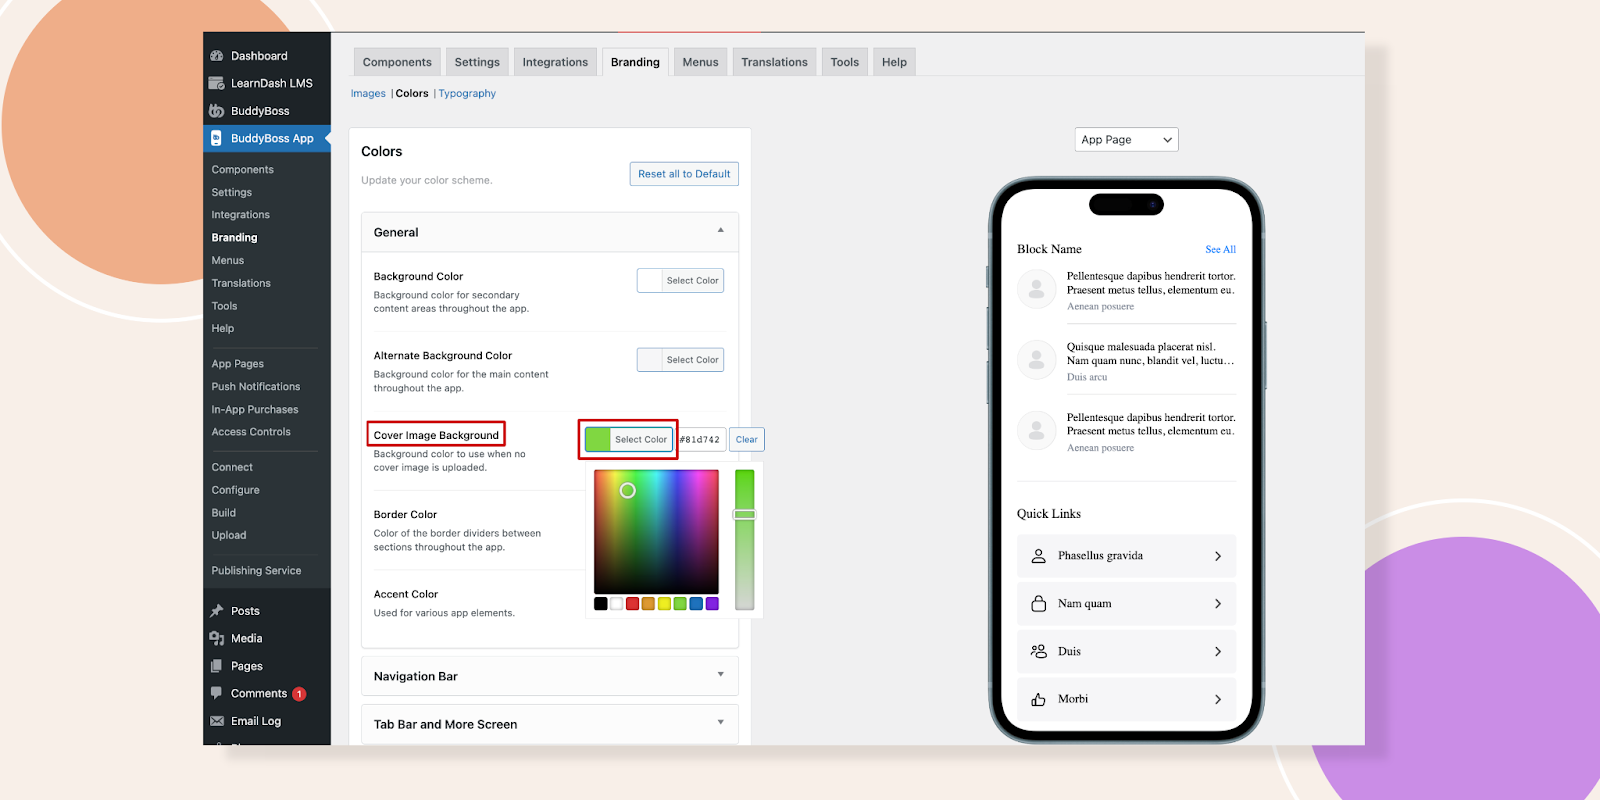
Task: Click the Clear button
Action: [747, 440]
